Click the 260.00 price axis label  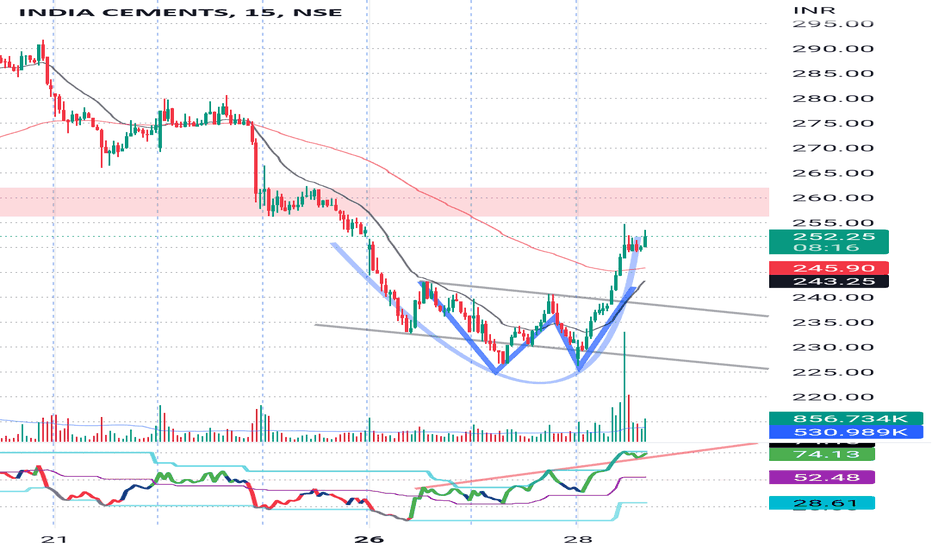tap(833, 198)
